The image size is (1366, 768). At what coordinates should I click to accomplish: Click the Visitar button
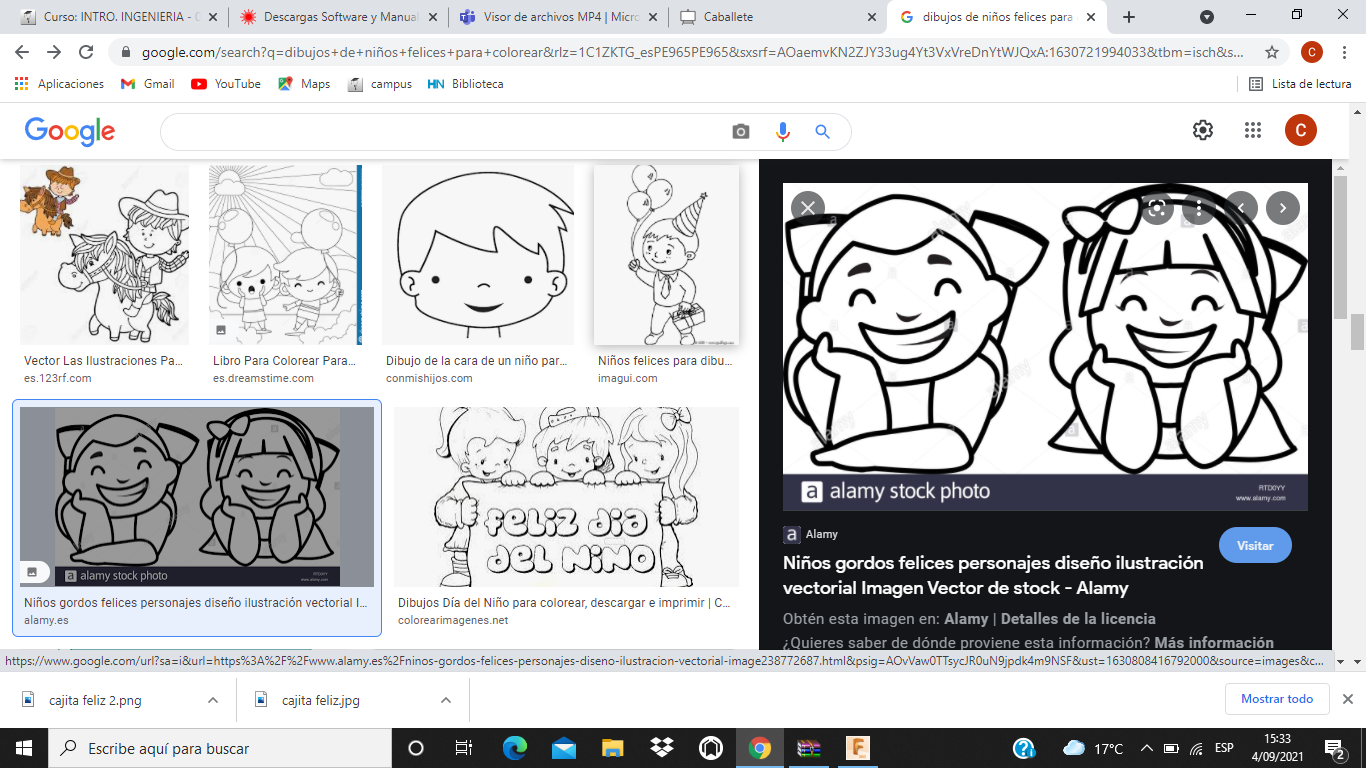click(x=1255, y=546)
